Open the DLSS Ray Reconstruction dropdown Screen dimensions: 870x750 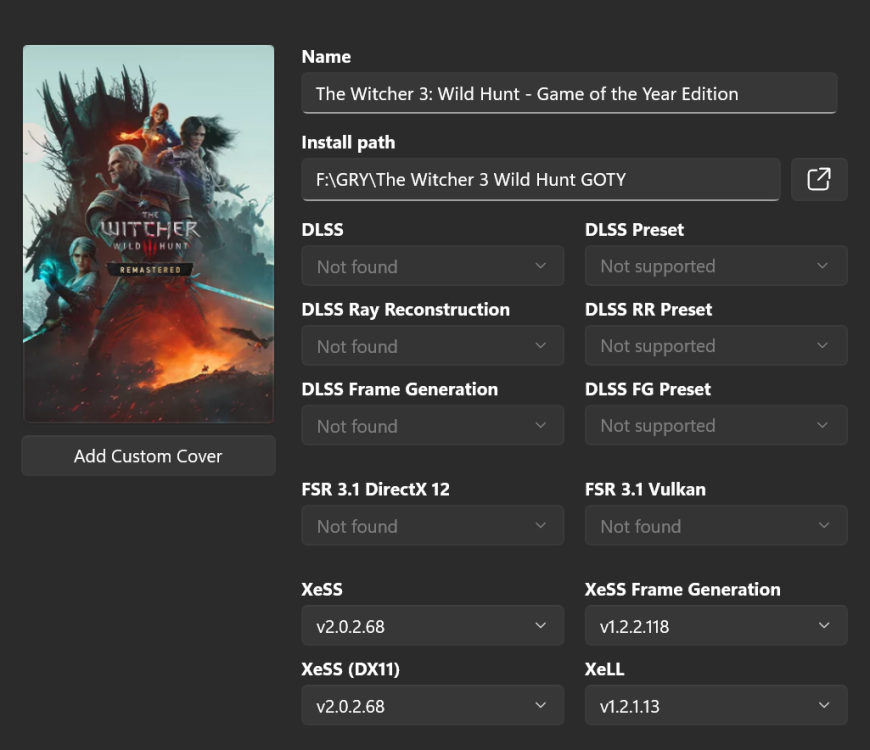(433, 346)
